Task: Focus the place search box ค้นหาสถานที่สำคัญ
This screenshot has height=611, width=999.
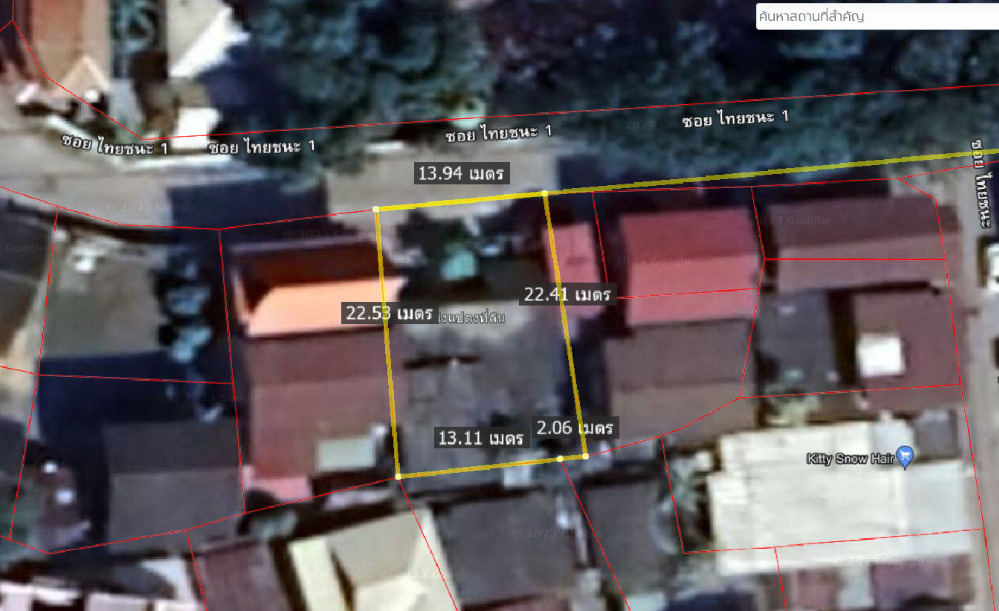Action: [875, 16]
